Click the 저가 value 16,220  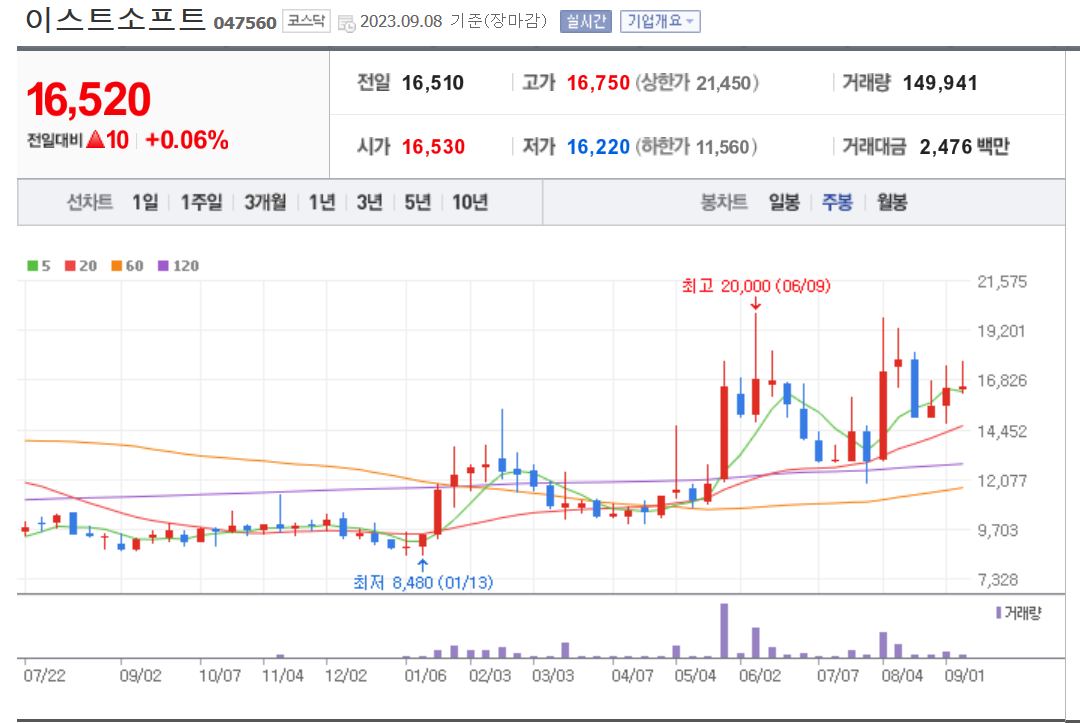pyautogui.click(x=598, y=147)
